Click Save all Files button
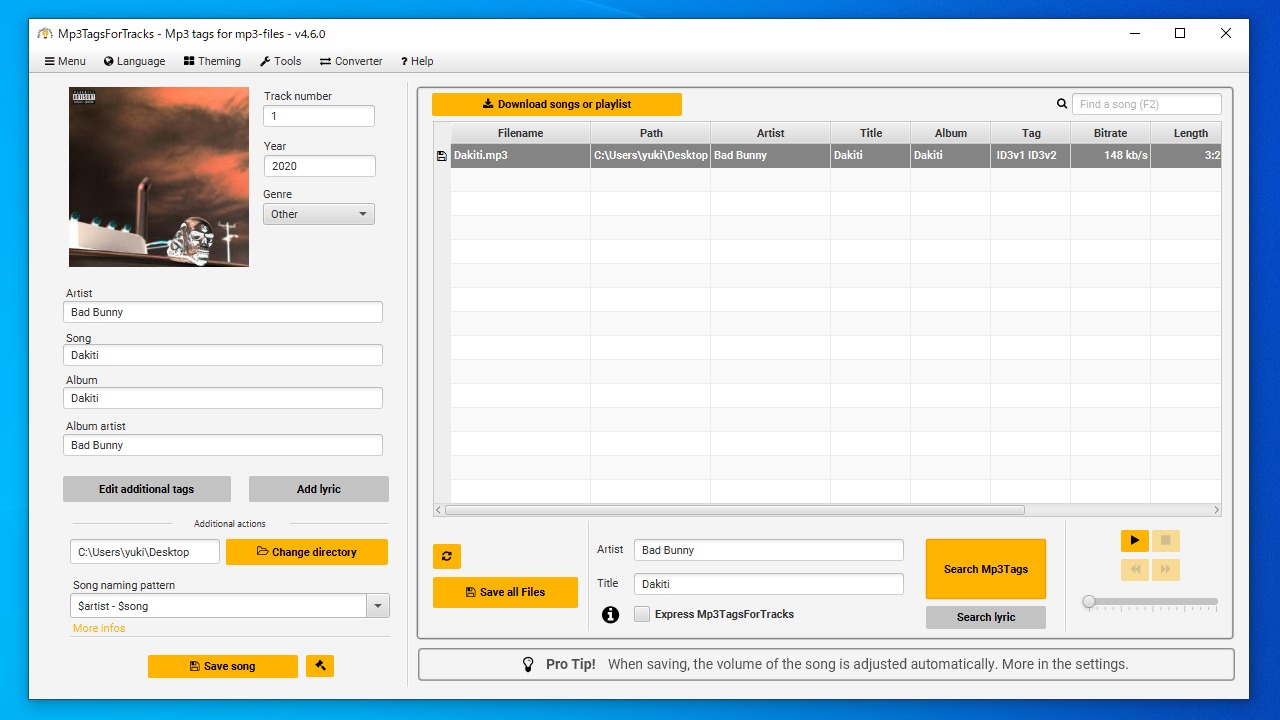Screen dimensions: 1280x720 505,592
